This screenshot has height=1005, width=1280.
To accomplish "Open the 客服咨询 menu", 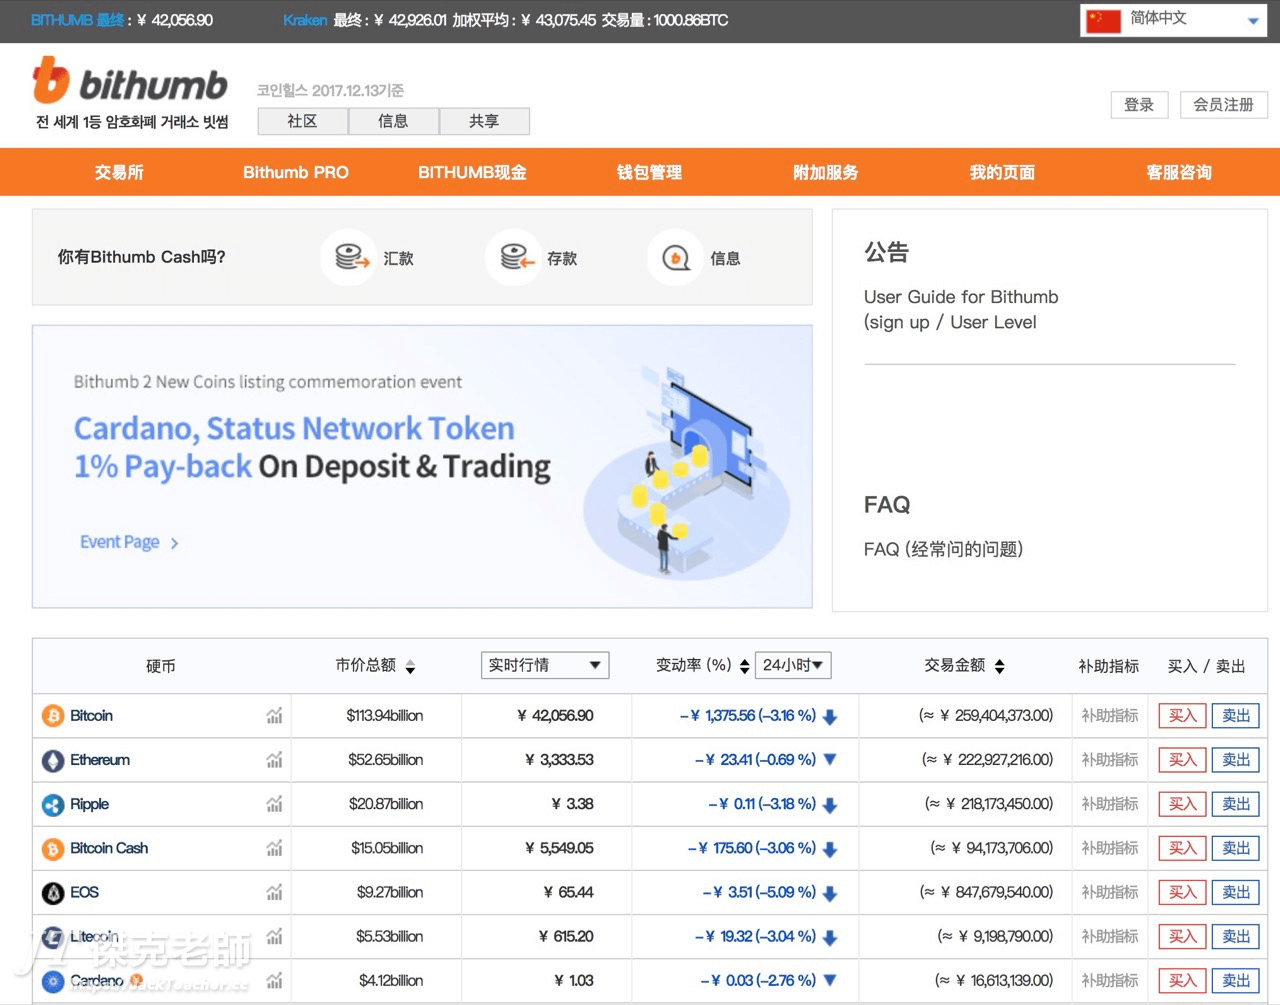I will coord(1179,172).
